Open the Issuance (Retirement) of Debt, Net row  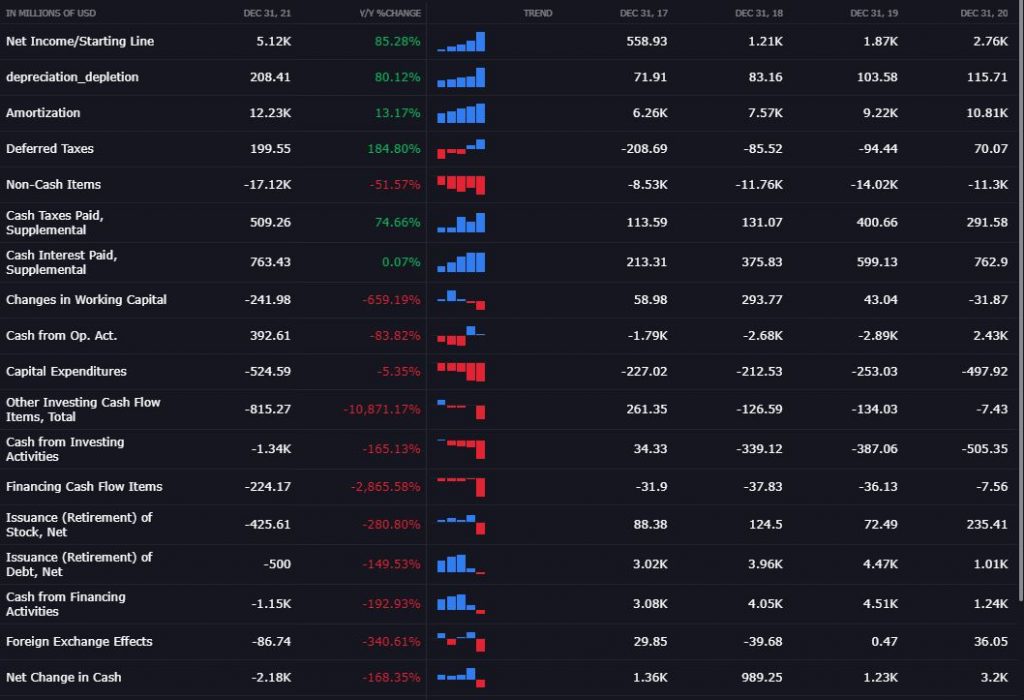pos(79,564)
